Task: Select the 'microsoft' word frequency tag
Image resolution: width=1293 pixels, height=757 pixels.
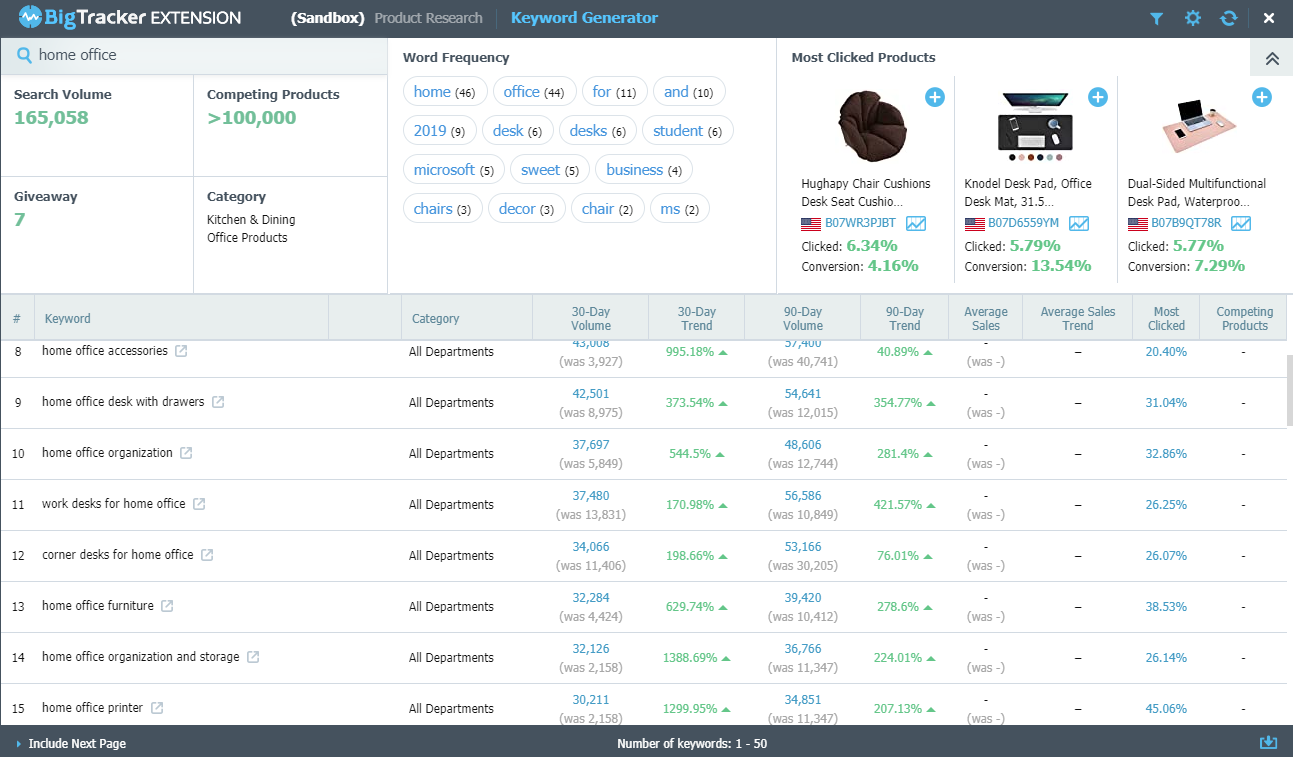Action: tap(454, 170)
